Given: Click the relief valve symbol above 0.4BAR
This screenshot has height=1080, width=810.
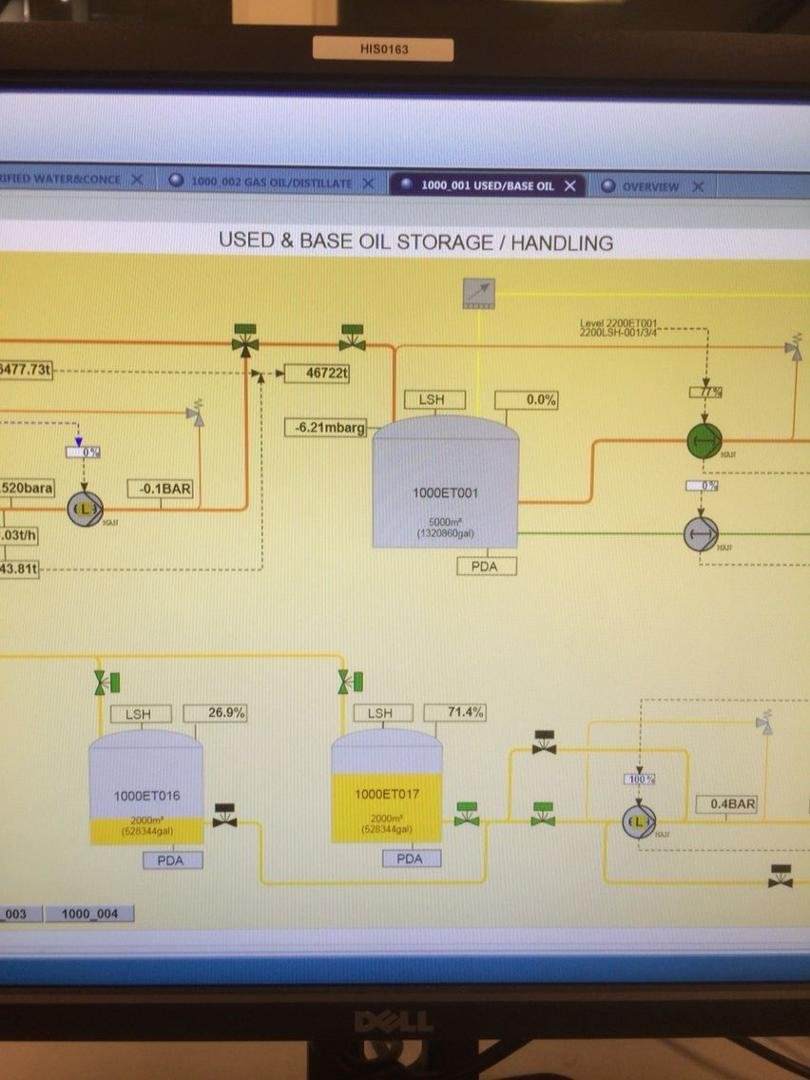Looking at the screenshot, I should click(x=763, y=721).
